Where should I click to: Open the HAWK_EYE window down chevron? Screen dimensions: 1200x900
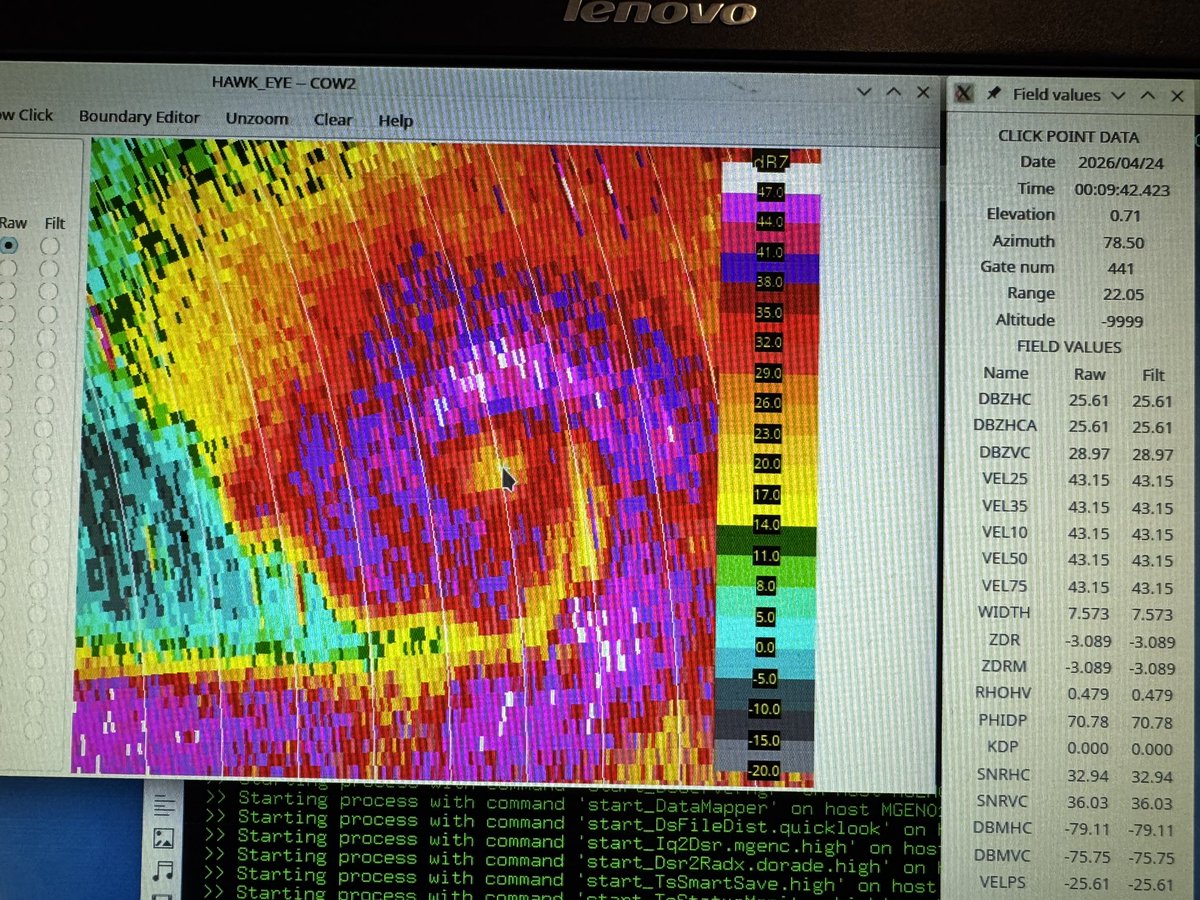point(864,92)
